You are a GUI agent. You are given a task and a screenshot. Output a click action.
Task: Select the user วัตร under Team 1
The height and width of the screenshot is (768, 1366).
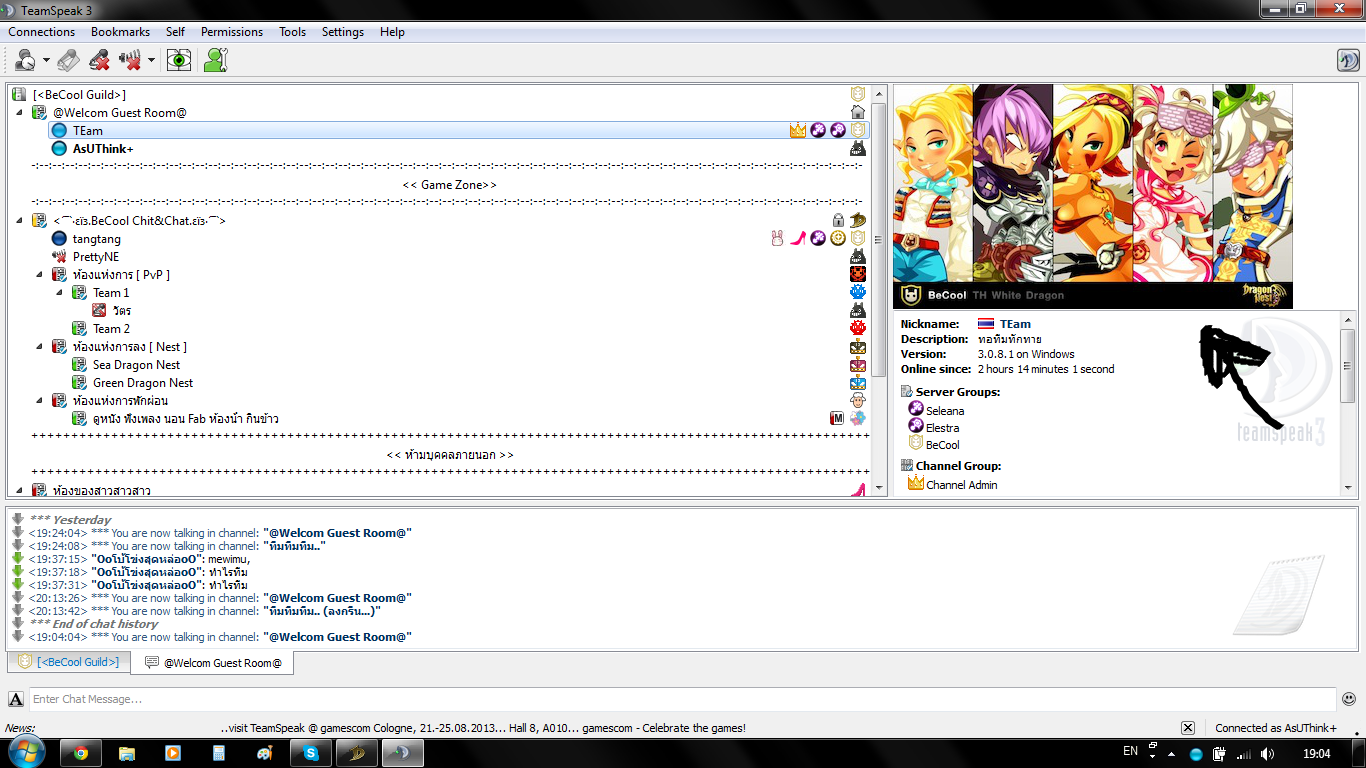coord(122,311)
